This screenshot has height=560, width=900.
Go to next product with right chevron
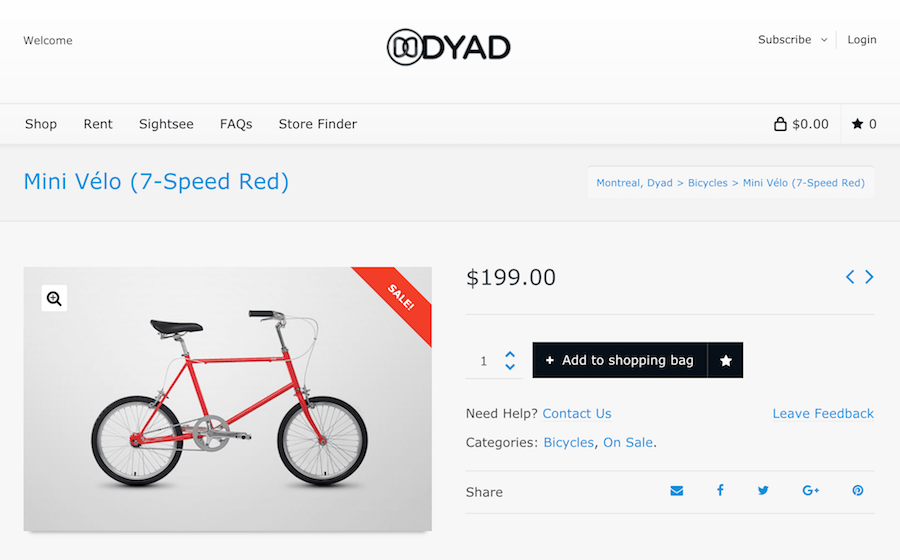coord(869,277)
